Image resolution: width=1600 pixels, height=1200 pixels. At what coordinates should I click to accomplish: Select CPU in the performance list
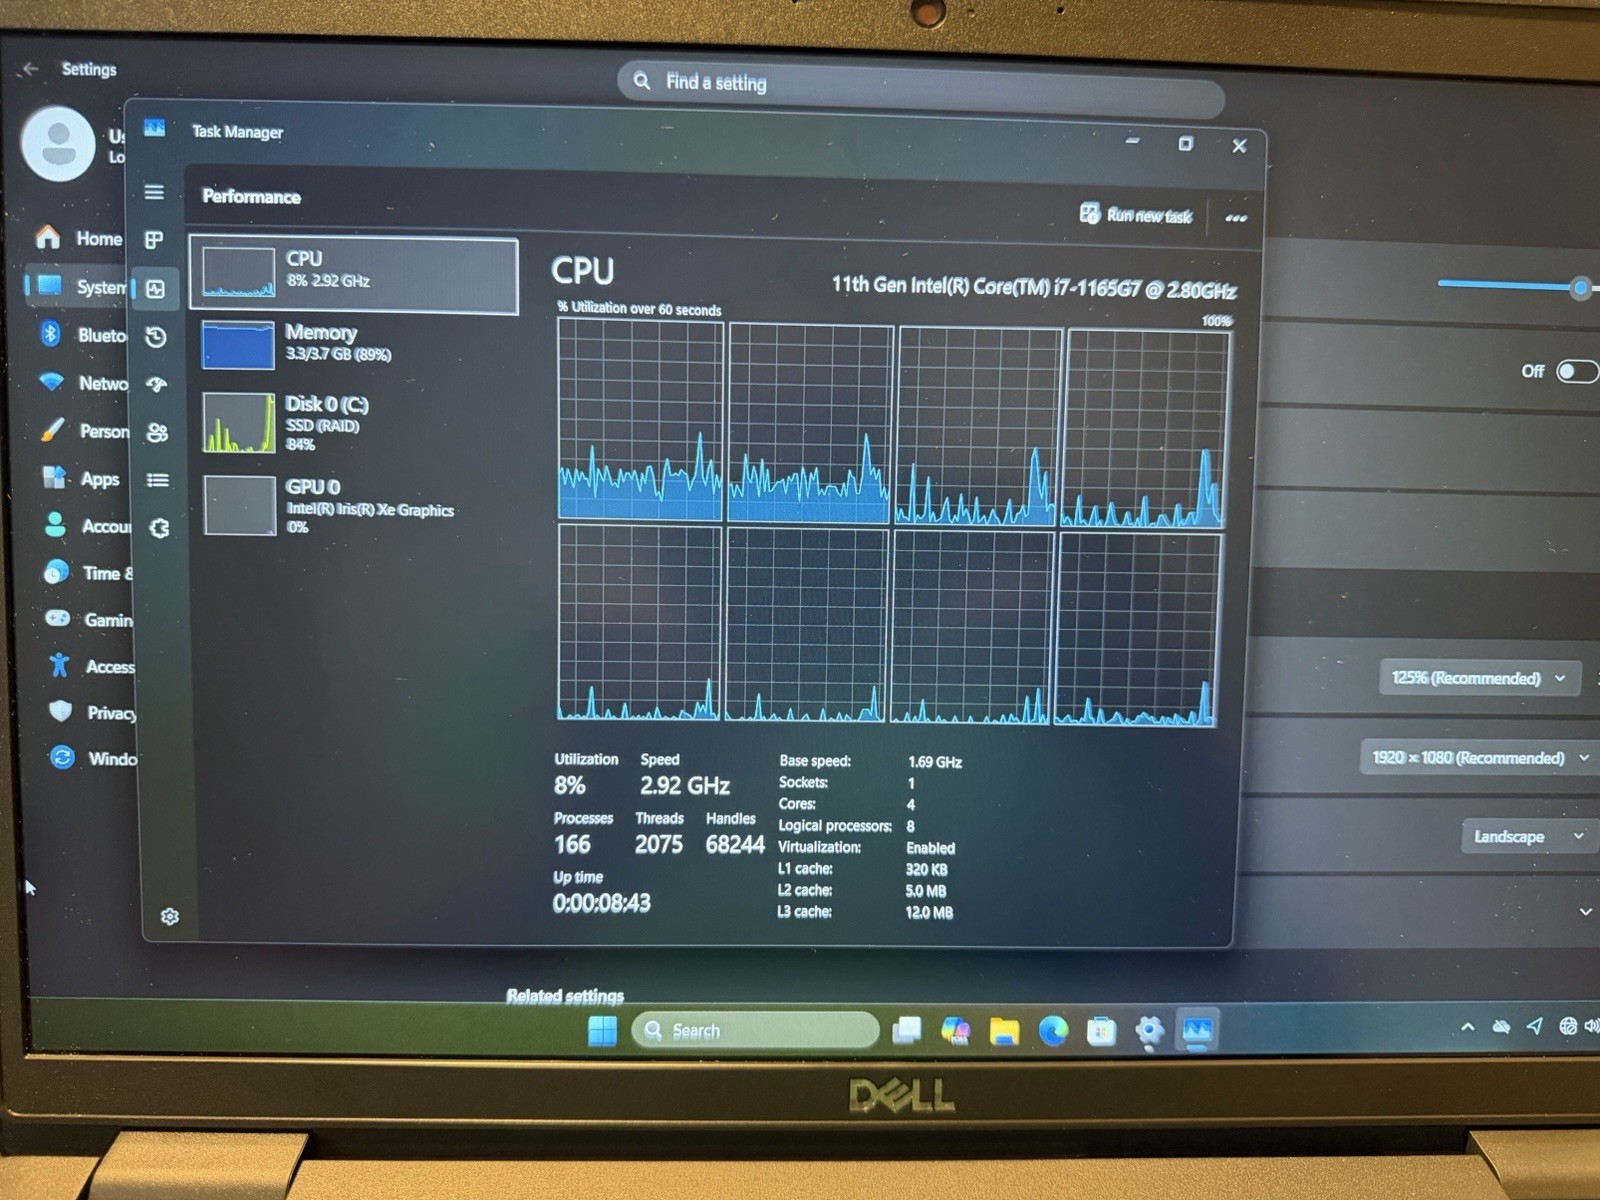354,275
